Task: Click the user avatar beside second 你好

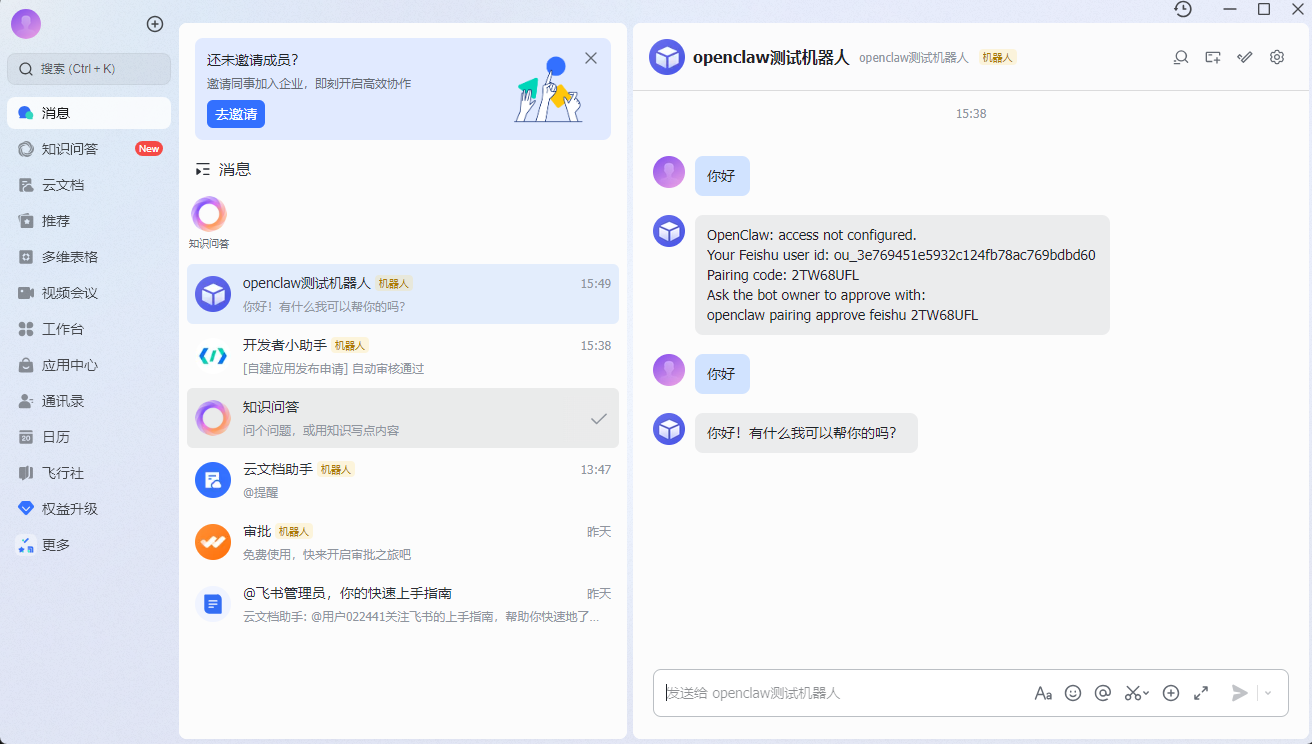Action: (x=669, y=370)
